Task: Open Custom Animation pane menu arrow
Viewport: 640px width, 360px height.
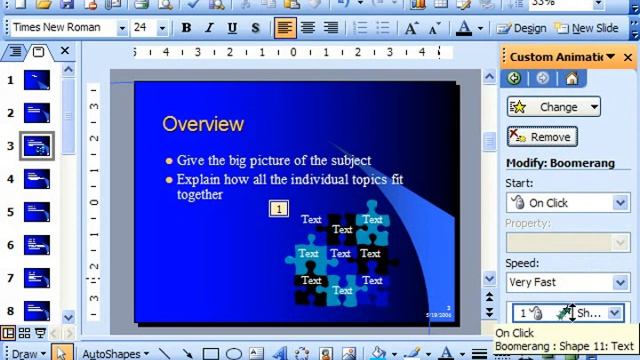Action: point(611,56)
